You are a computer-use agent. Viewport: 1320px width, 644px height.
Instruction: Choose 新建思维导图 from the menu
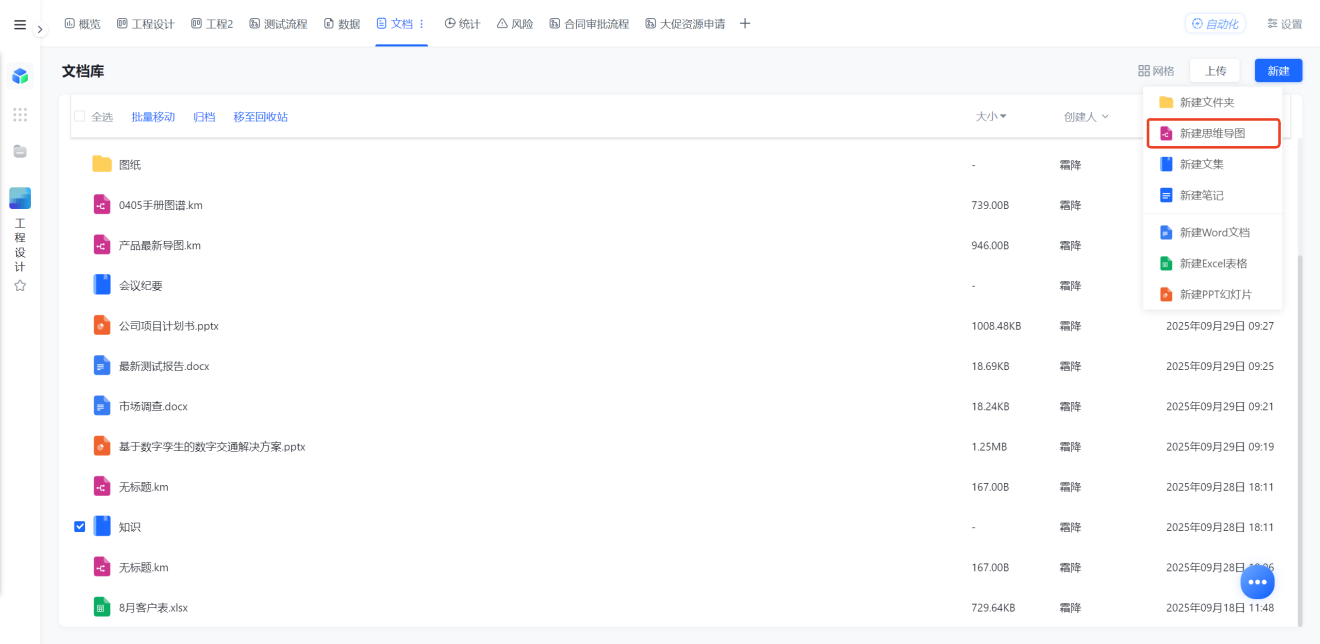click(x=1212, y=133)
